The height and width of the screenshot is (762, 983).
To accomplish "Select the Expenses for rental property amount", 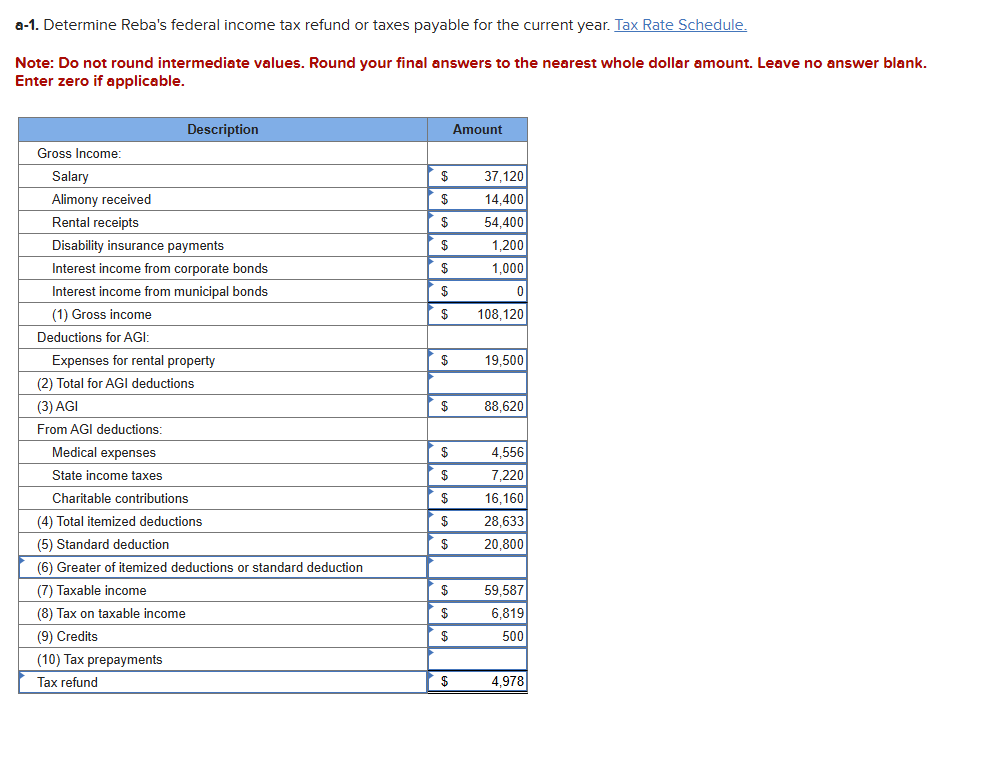I will tap(477, 361).
